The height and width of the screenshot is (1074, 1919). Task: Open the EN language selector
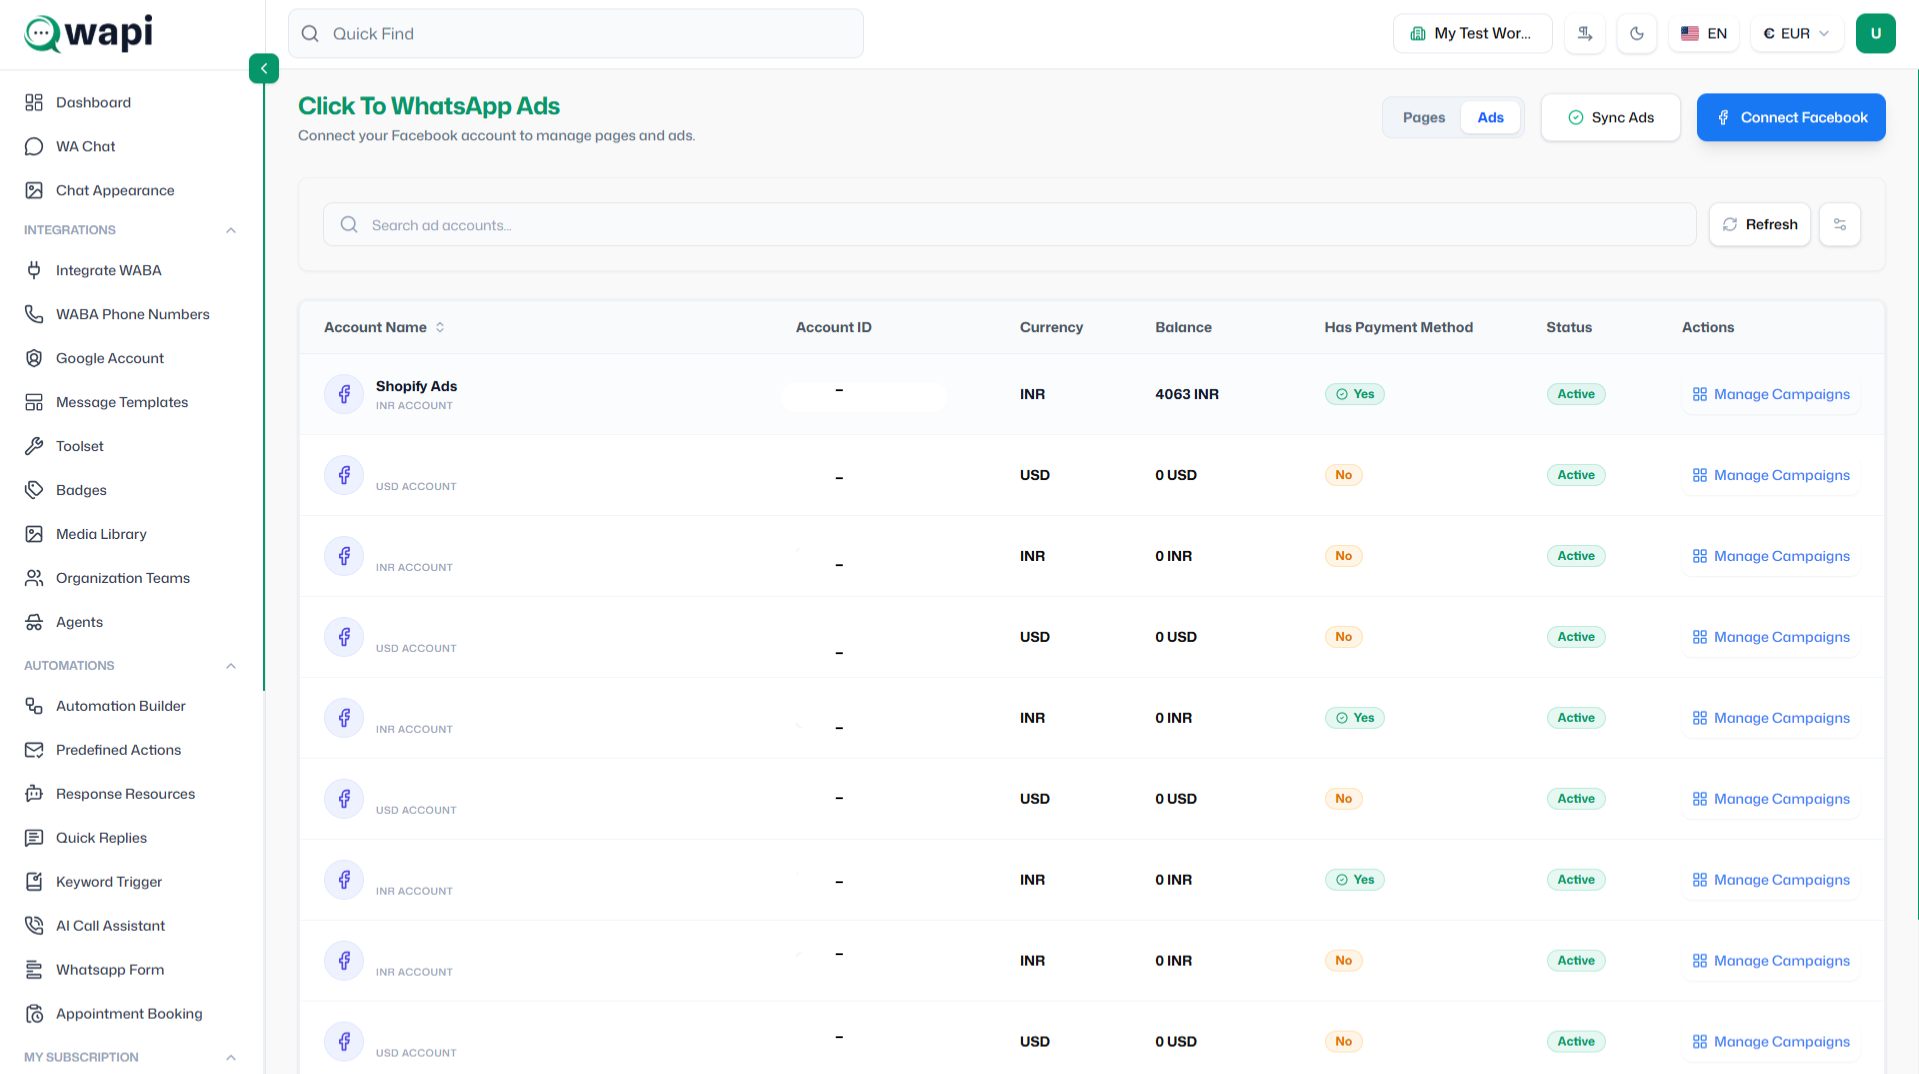[x=1704, y=33]
